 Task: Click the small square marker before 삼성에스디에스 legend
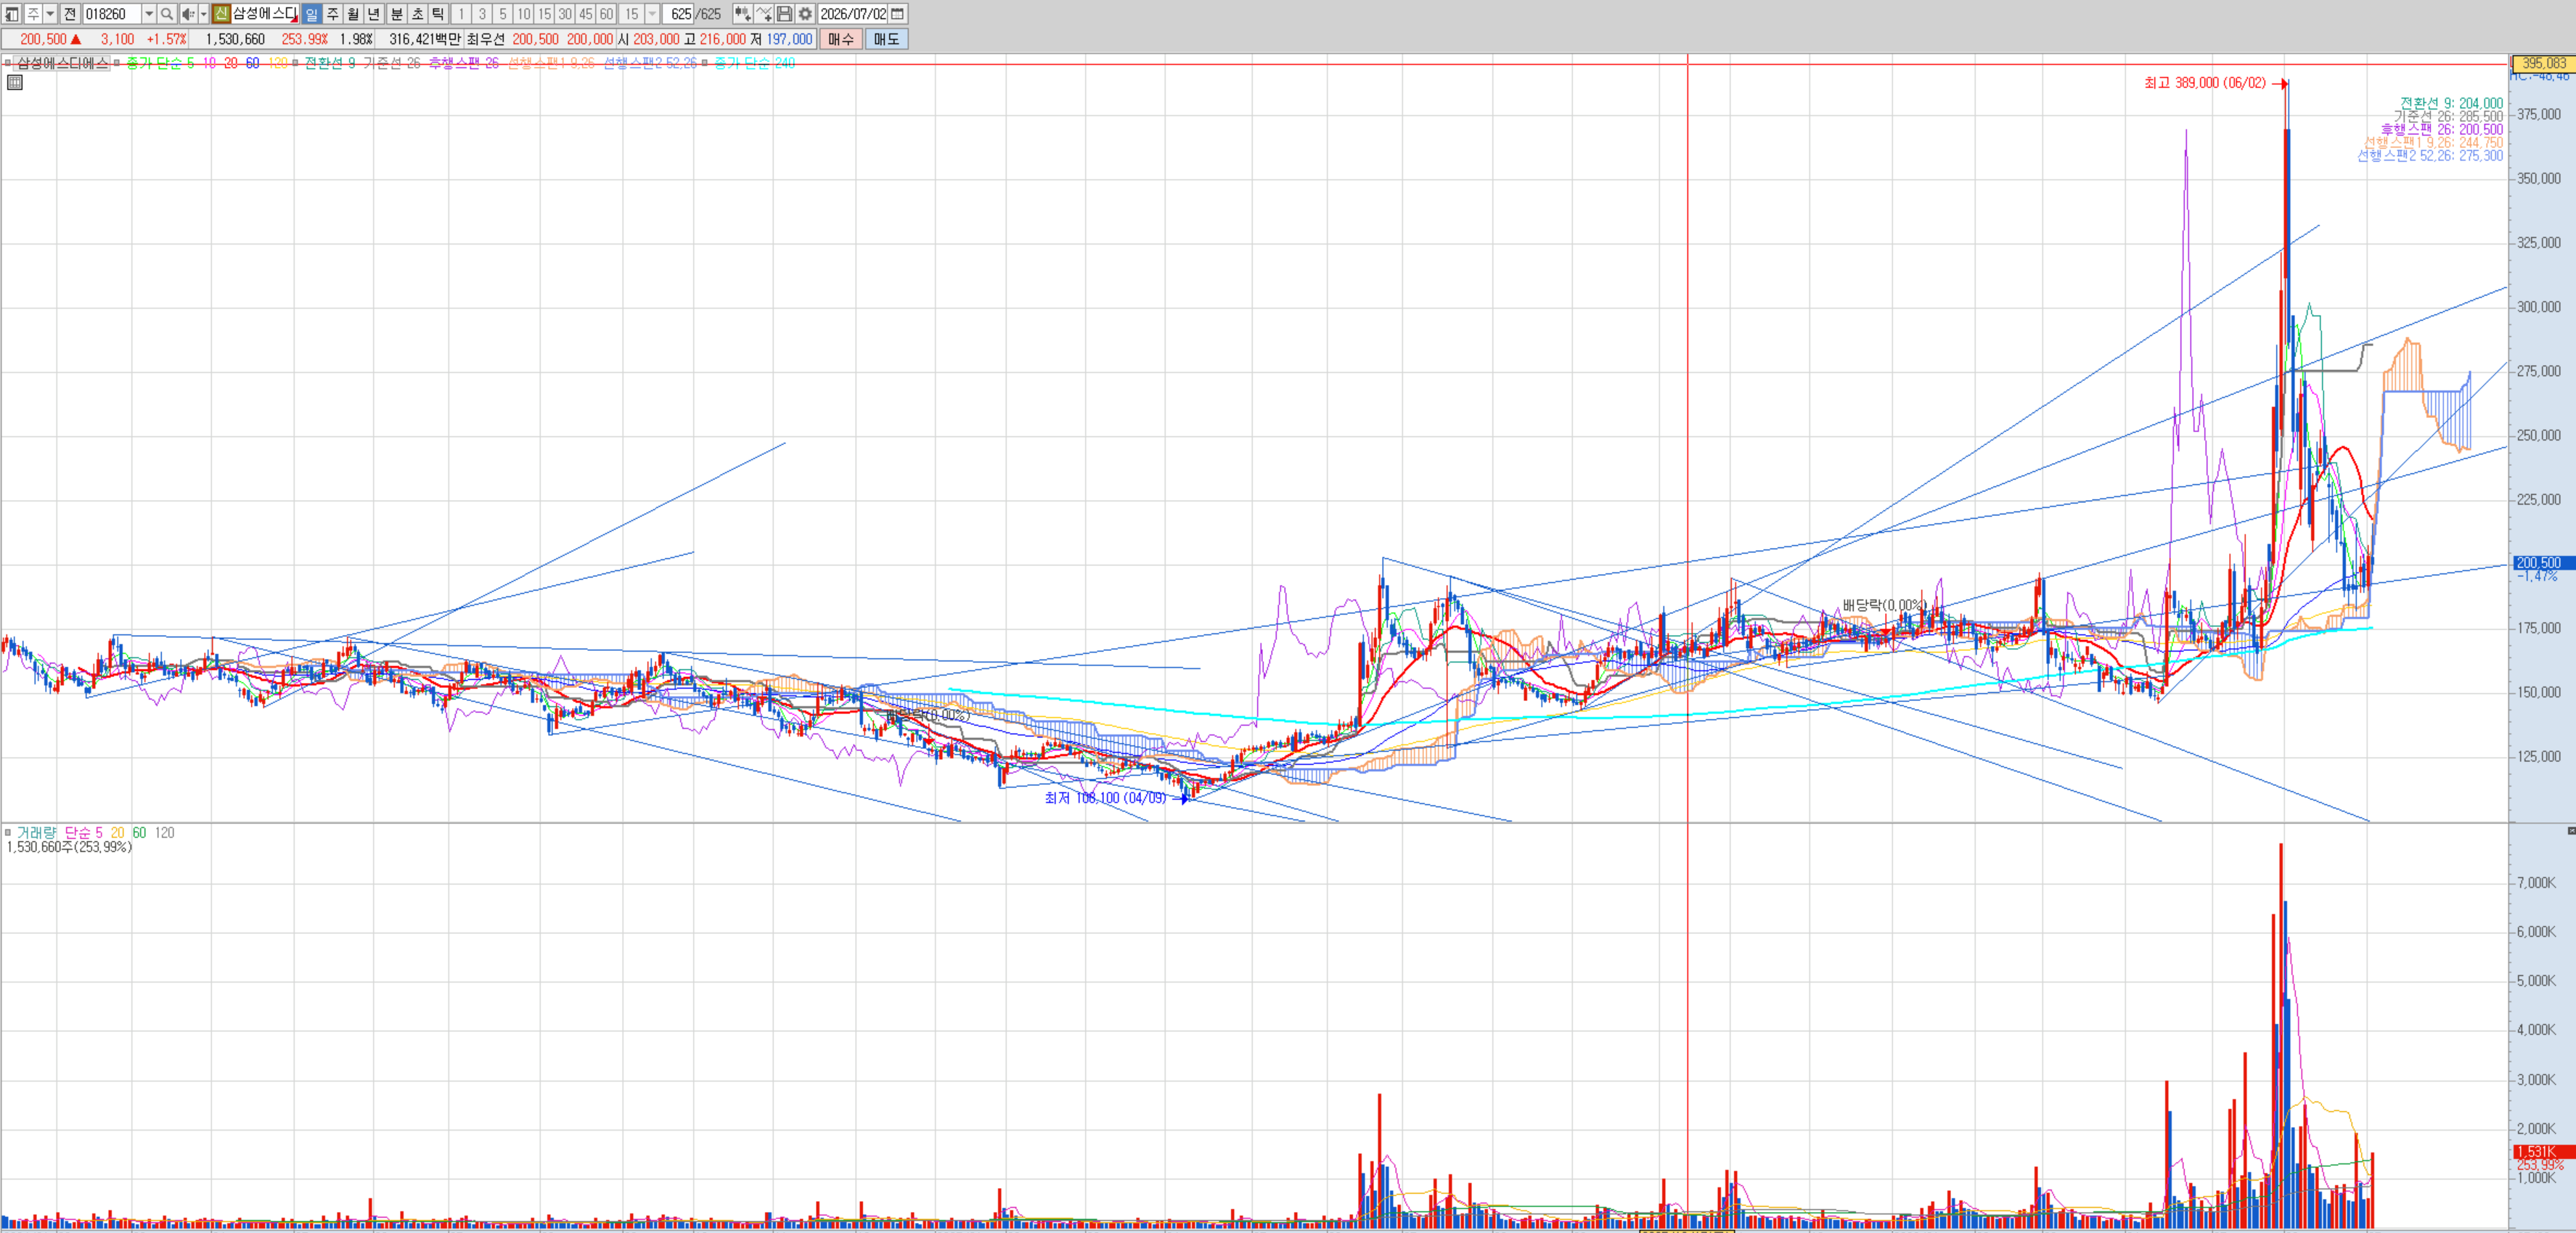click(8, 63)
